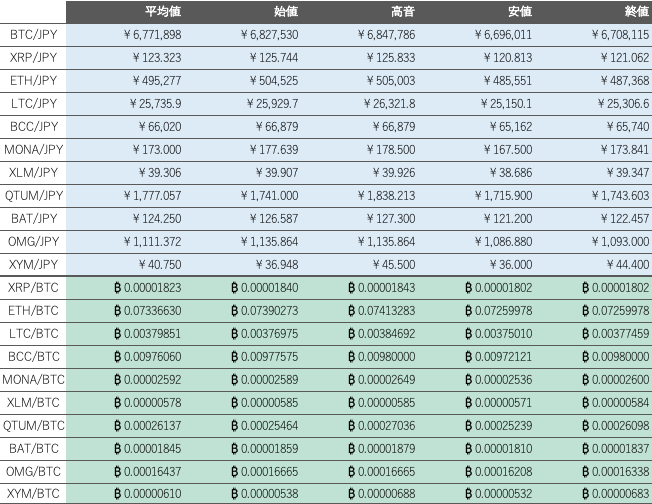This screenshot has width=652, height=504.
Task: Select the XYM/JPY row label
Action: (x=33, y=264)
